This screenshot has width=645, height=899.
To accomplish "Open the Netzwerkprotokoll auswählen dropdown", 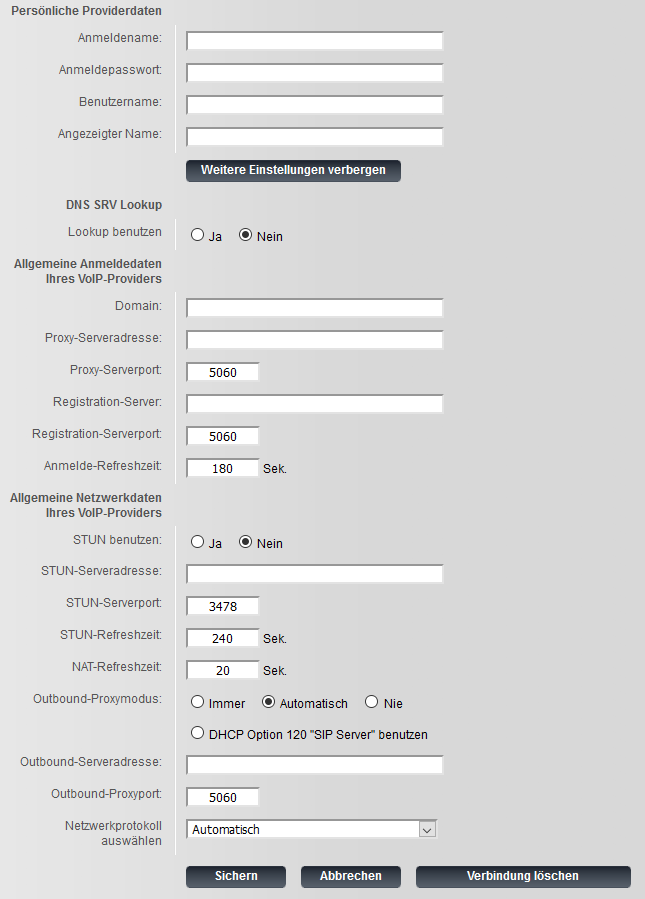I will pyautogui.click(x=312, y=829).
